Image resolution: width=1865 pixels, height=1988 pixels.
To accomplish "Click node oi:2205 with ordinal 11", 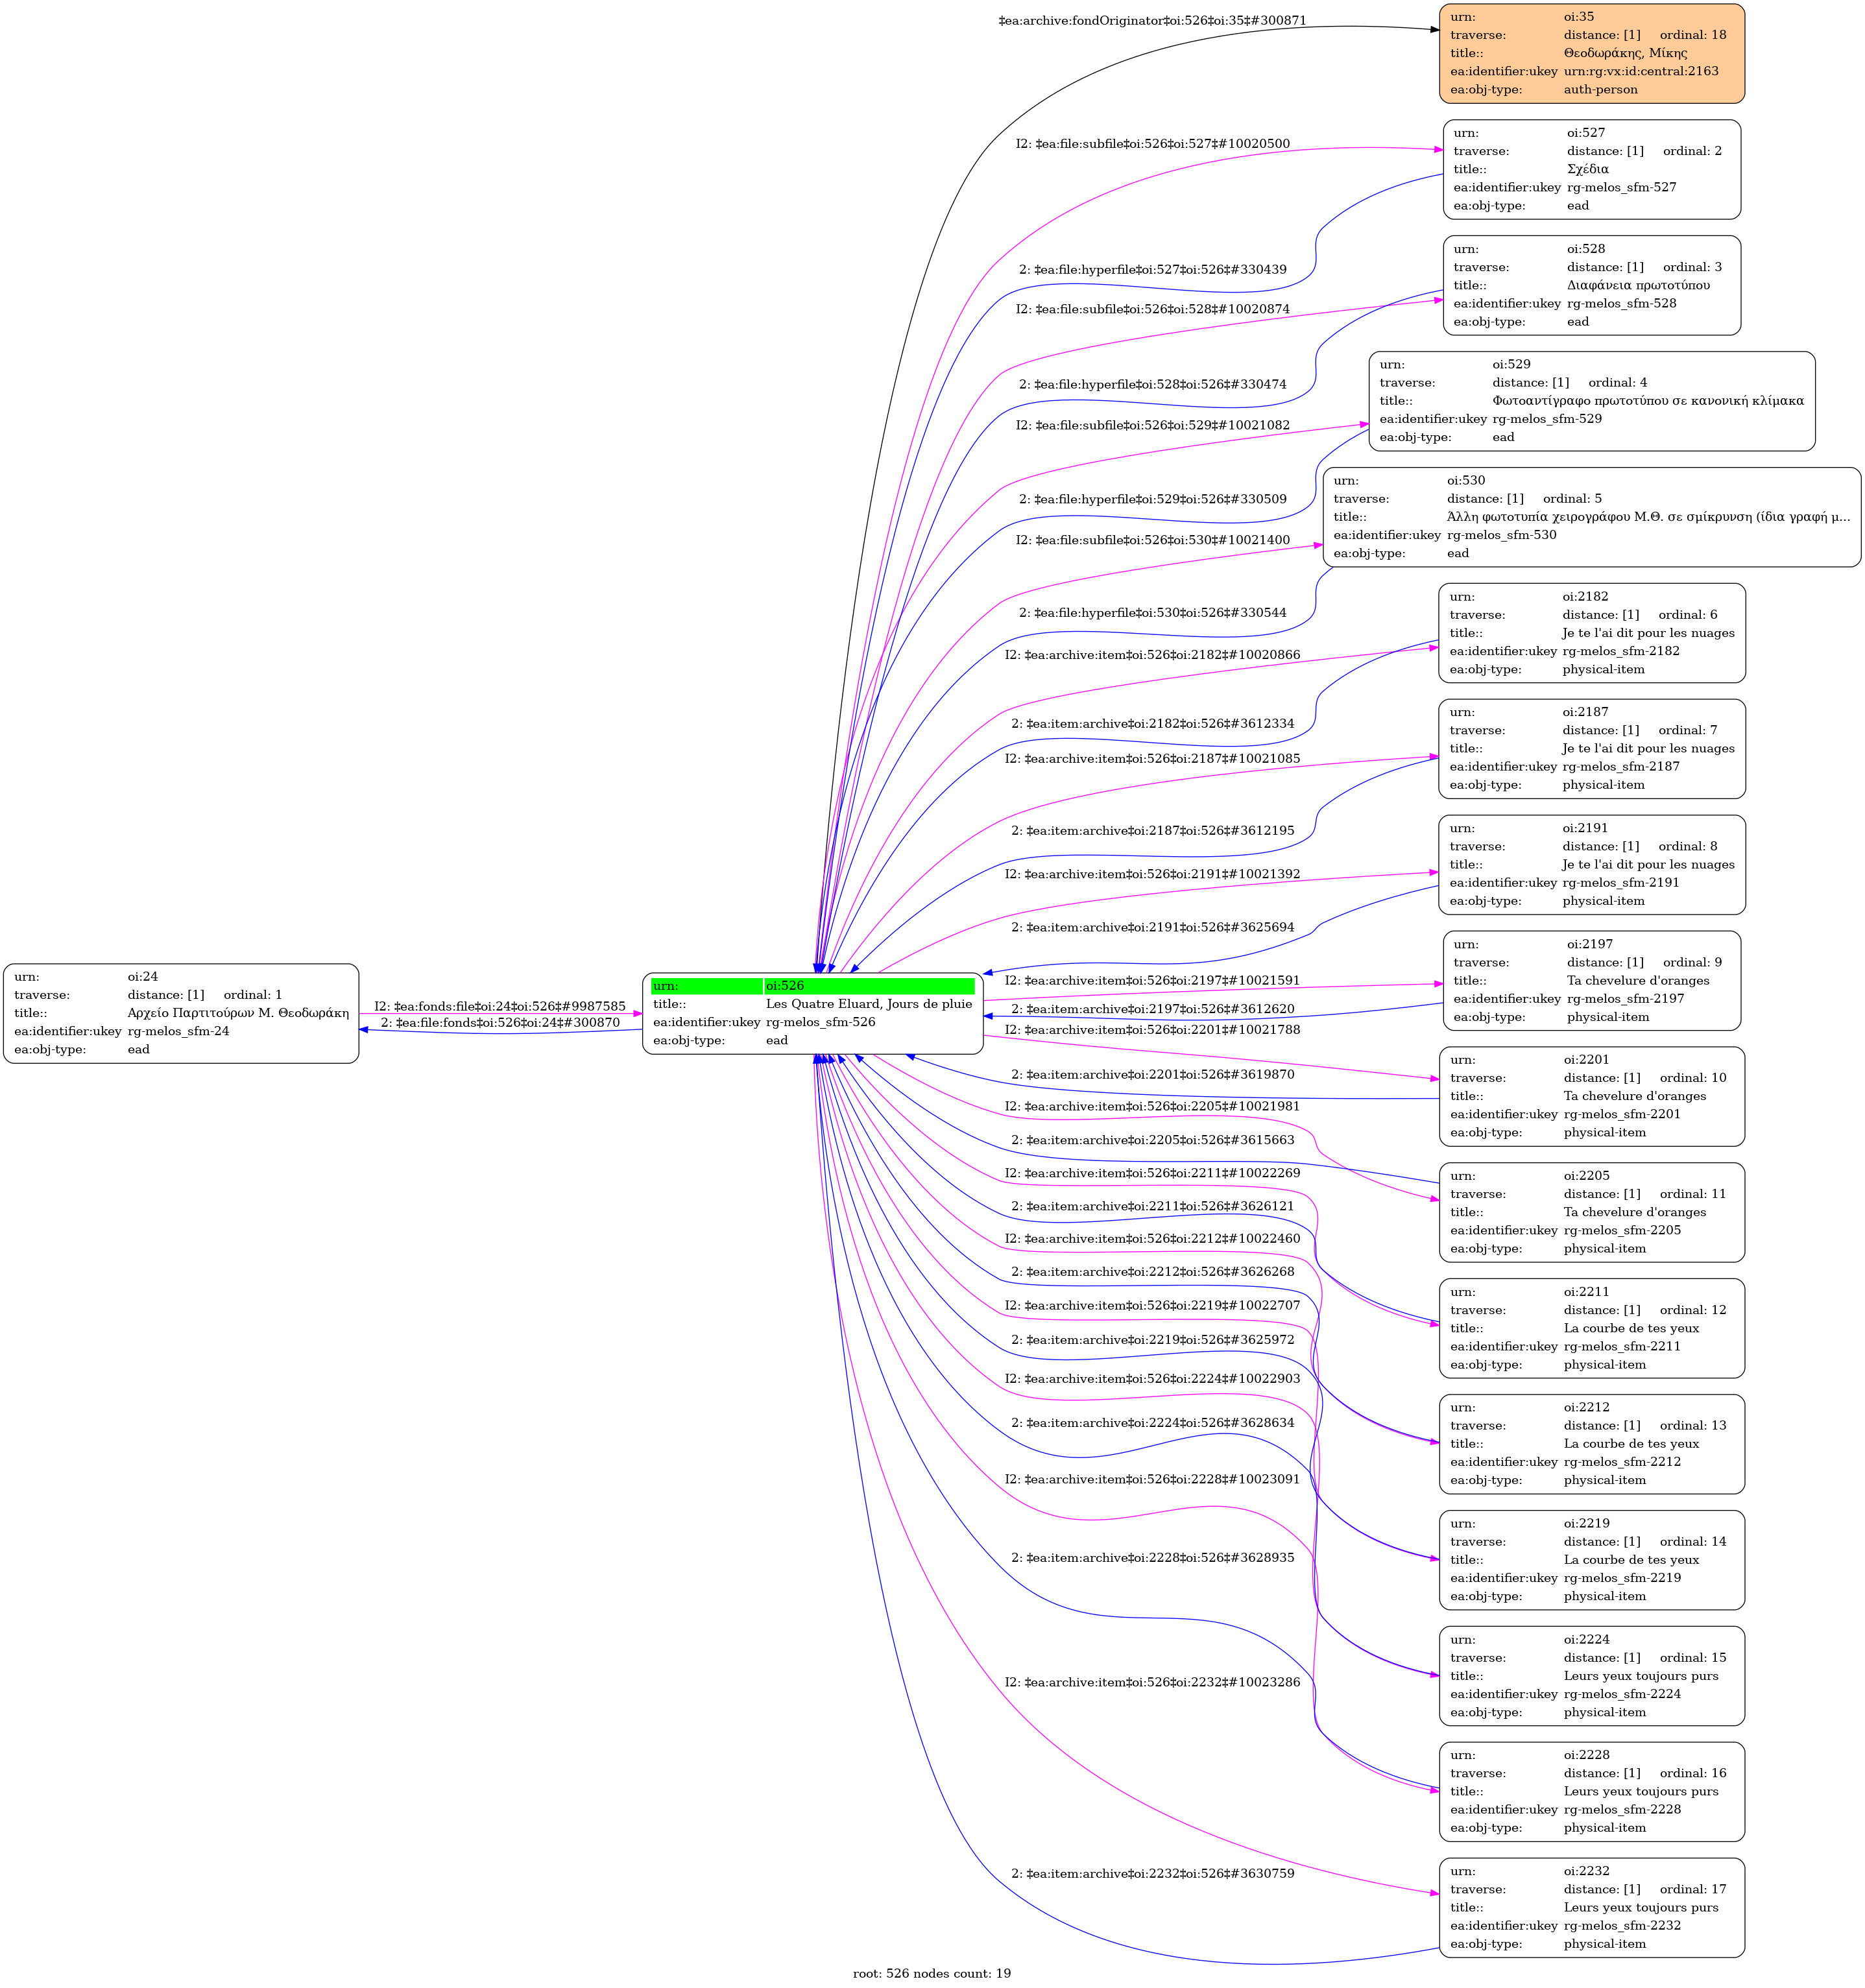I will [x=1592, y=1212].
